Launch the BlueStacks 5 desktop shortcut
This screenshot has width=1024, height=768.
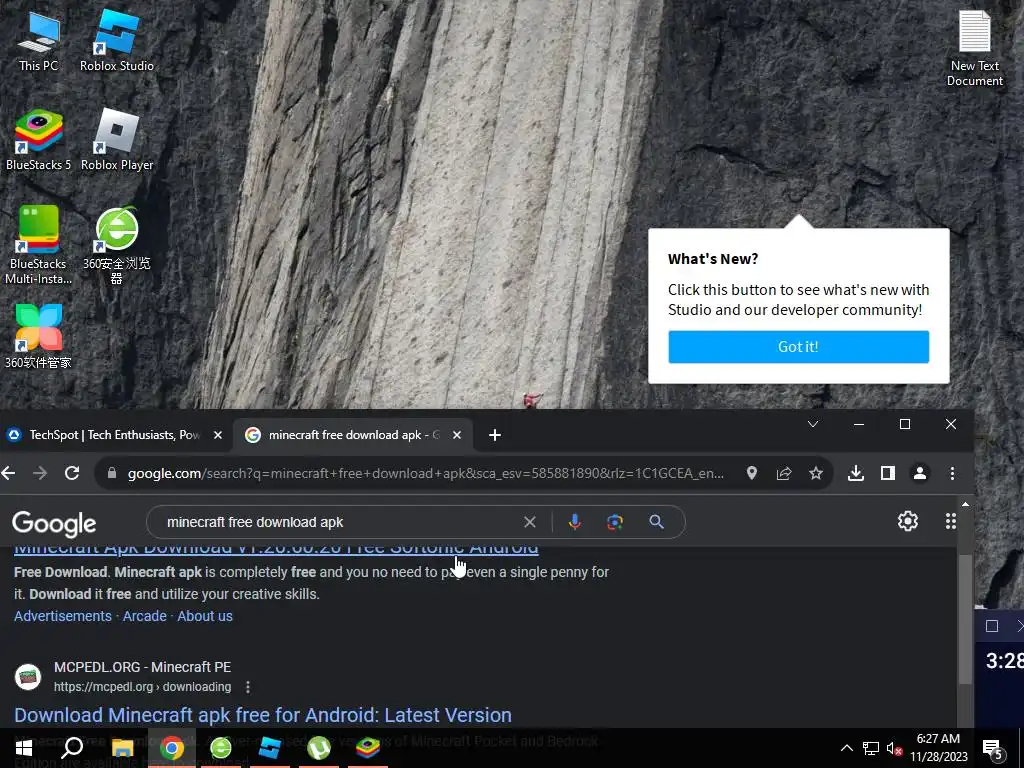39,140
